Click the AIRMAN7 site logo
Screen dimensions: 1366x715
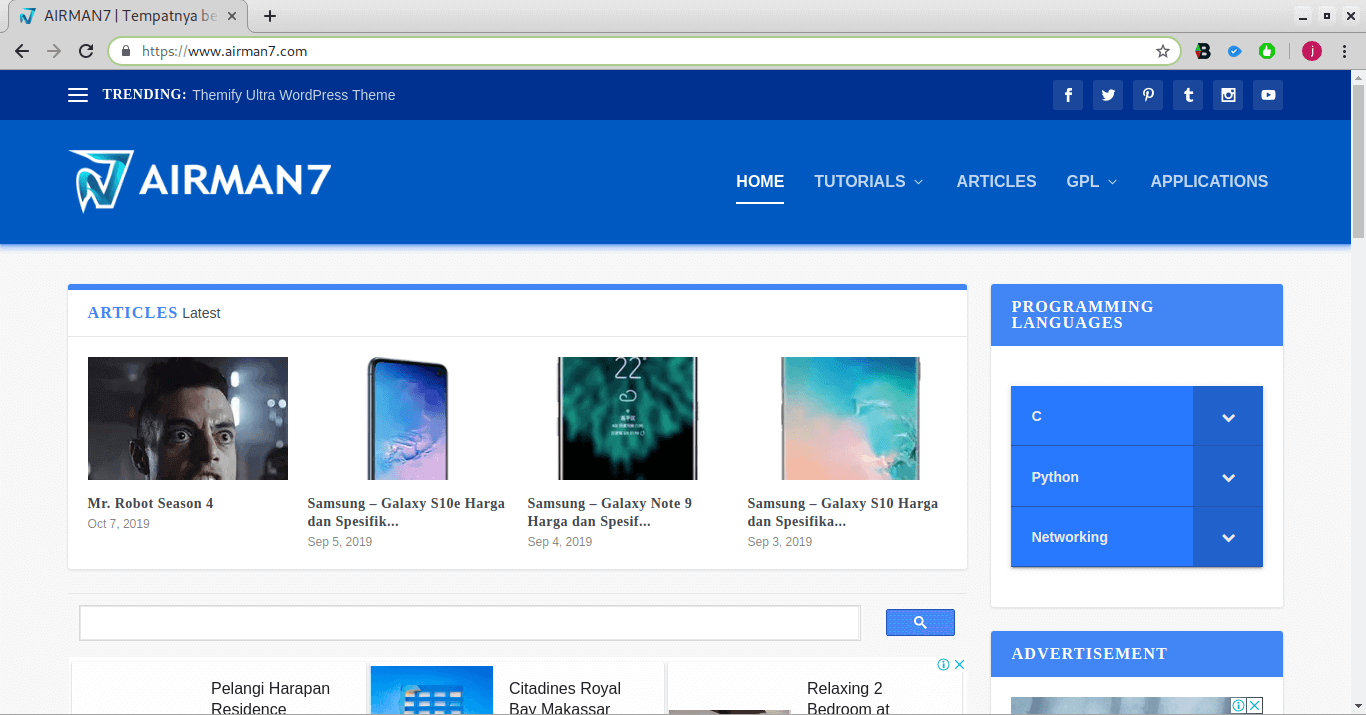(x=199, y=181)
